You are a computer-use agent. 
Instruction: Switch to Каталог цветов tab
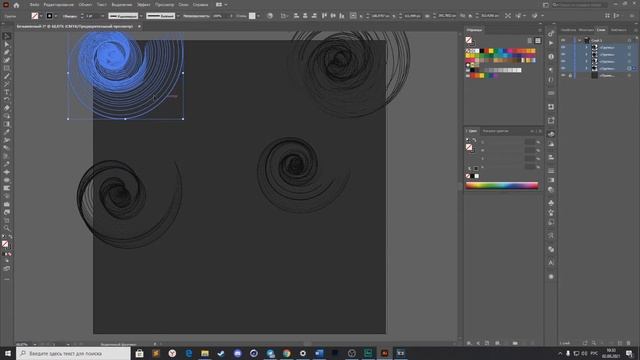point(496,131)
